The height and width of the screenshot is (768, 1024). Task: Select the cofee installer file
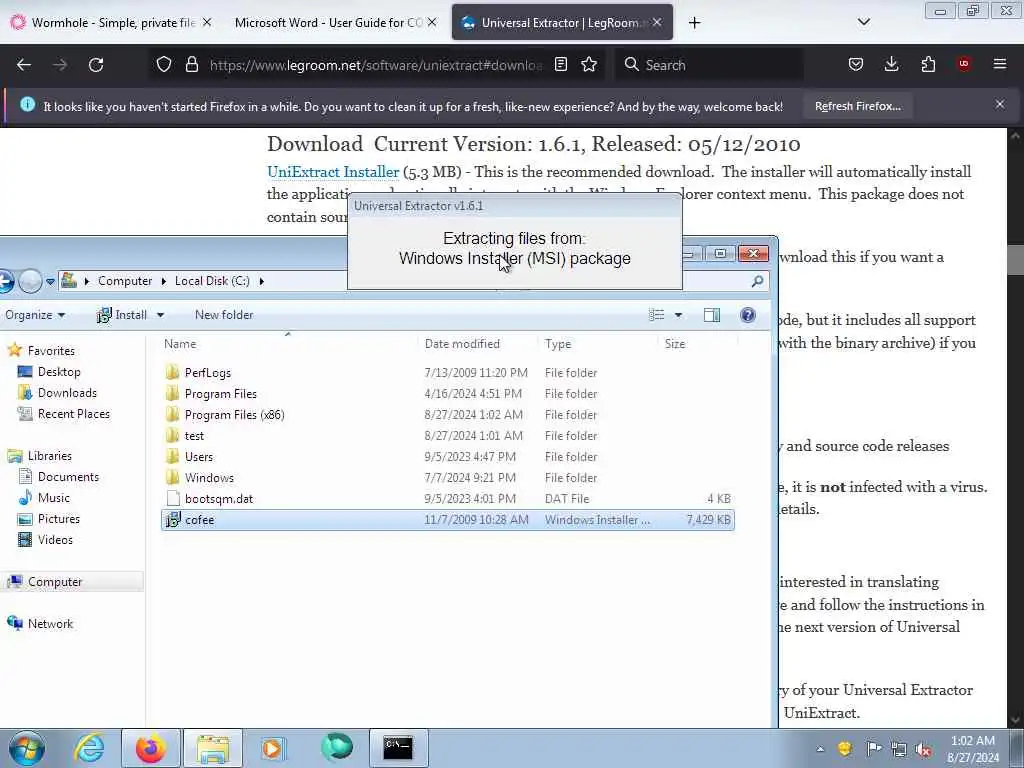(447, 520)
